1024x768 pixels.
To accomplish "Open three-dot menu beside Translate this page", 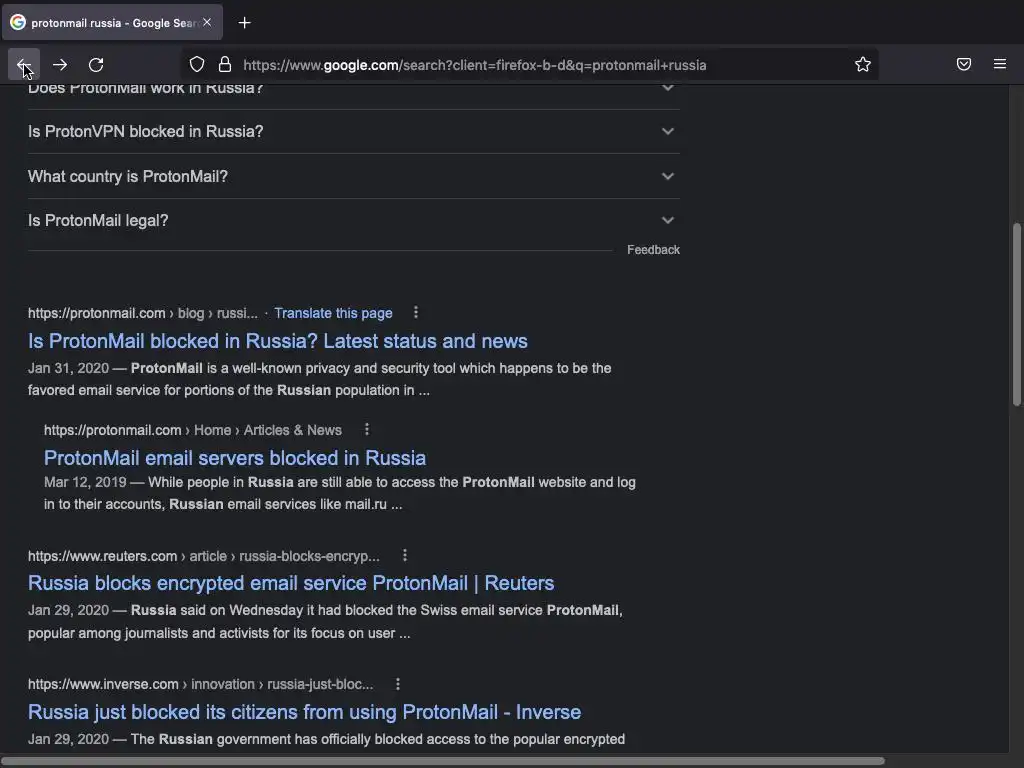I will point(415,312).
